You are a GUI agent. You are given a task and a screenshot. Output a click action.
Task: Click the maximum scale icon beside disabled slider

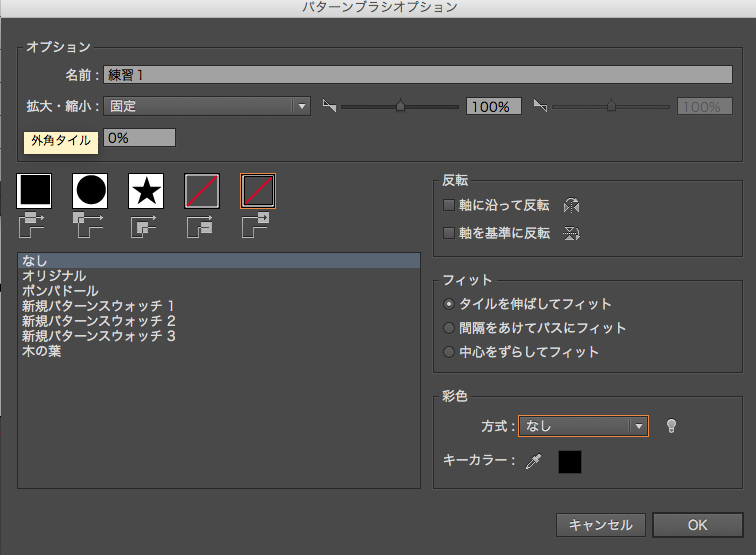coord(540,106)
